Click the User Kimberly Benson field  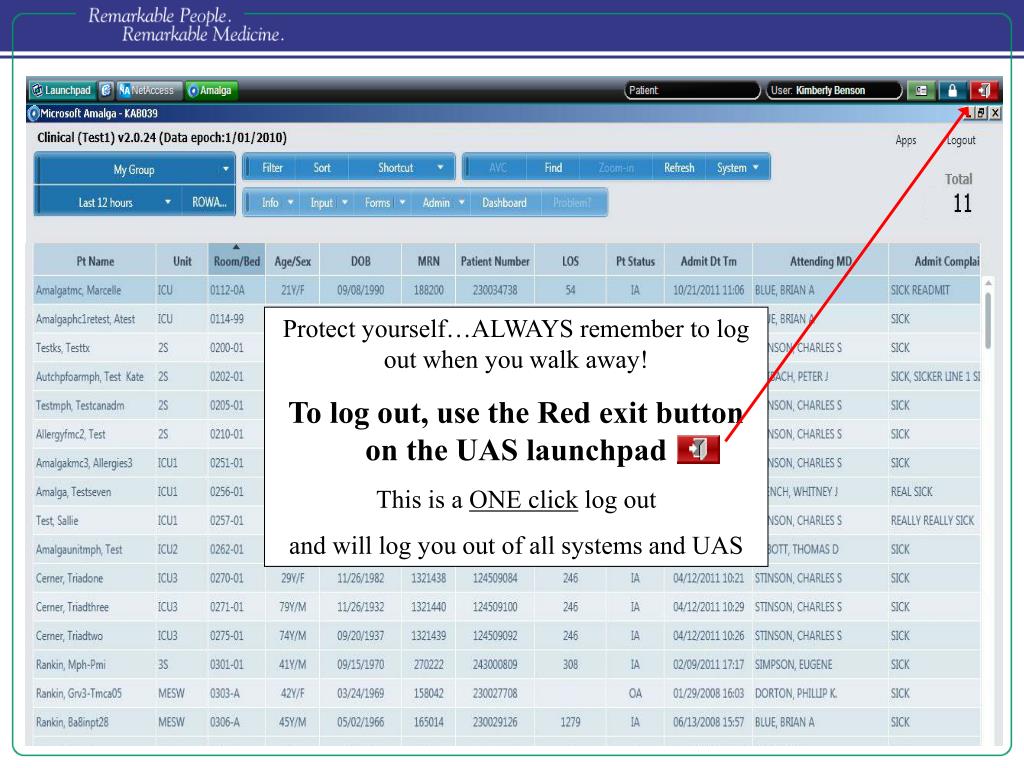(833, 90)
